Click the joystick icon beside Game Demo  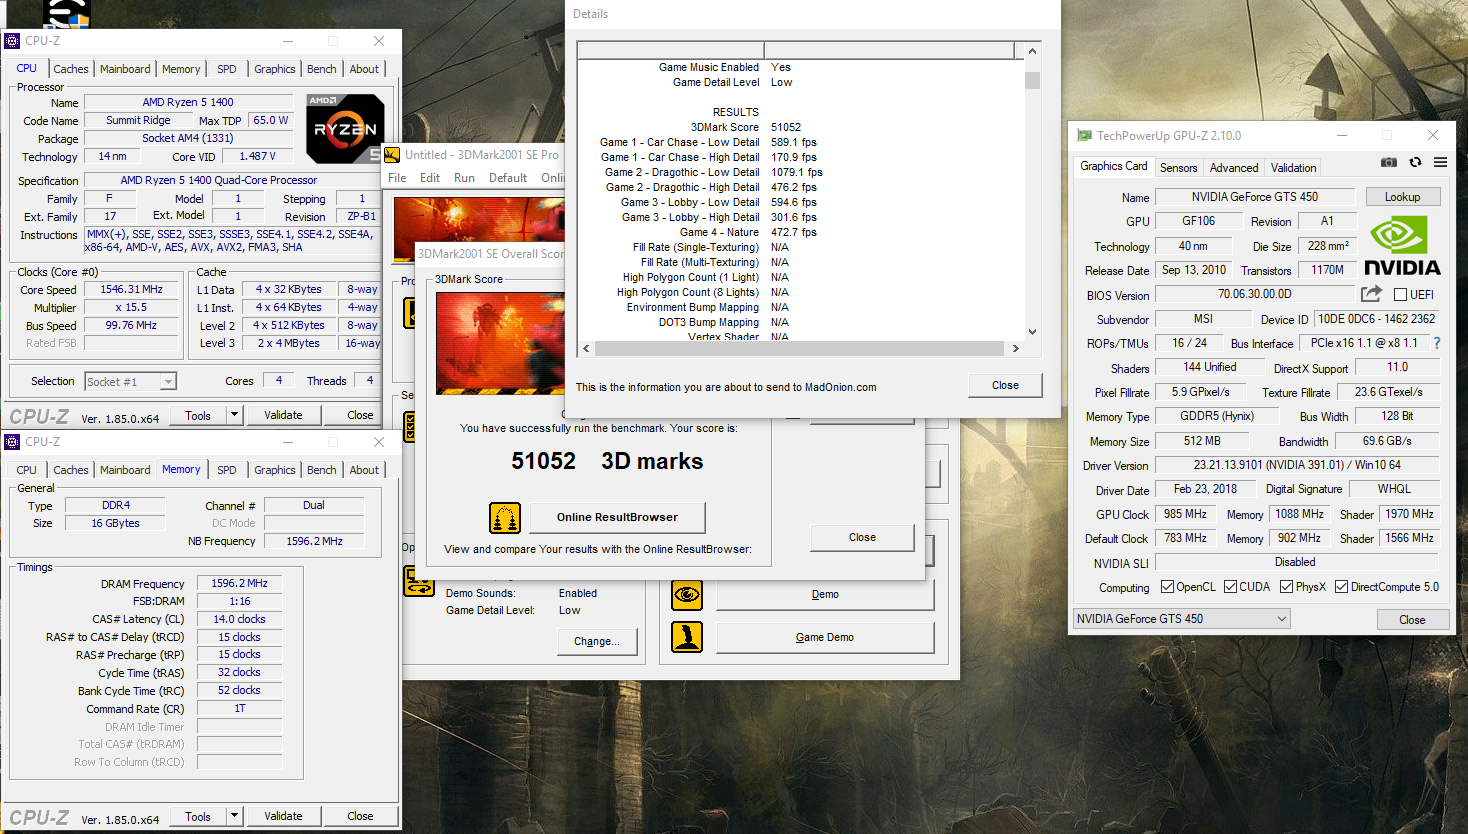[x=687, y=637]
